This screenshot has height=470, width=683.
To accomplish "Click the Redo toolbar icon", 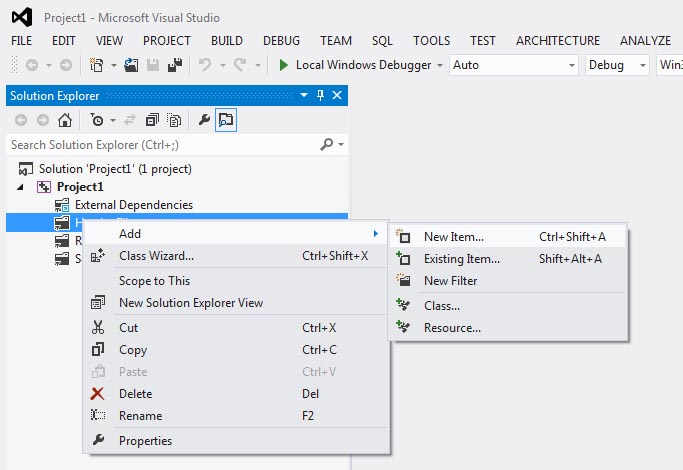I will tap(240, 65).
